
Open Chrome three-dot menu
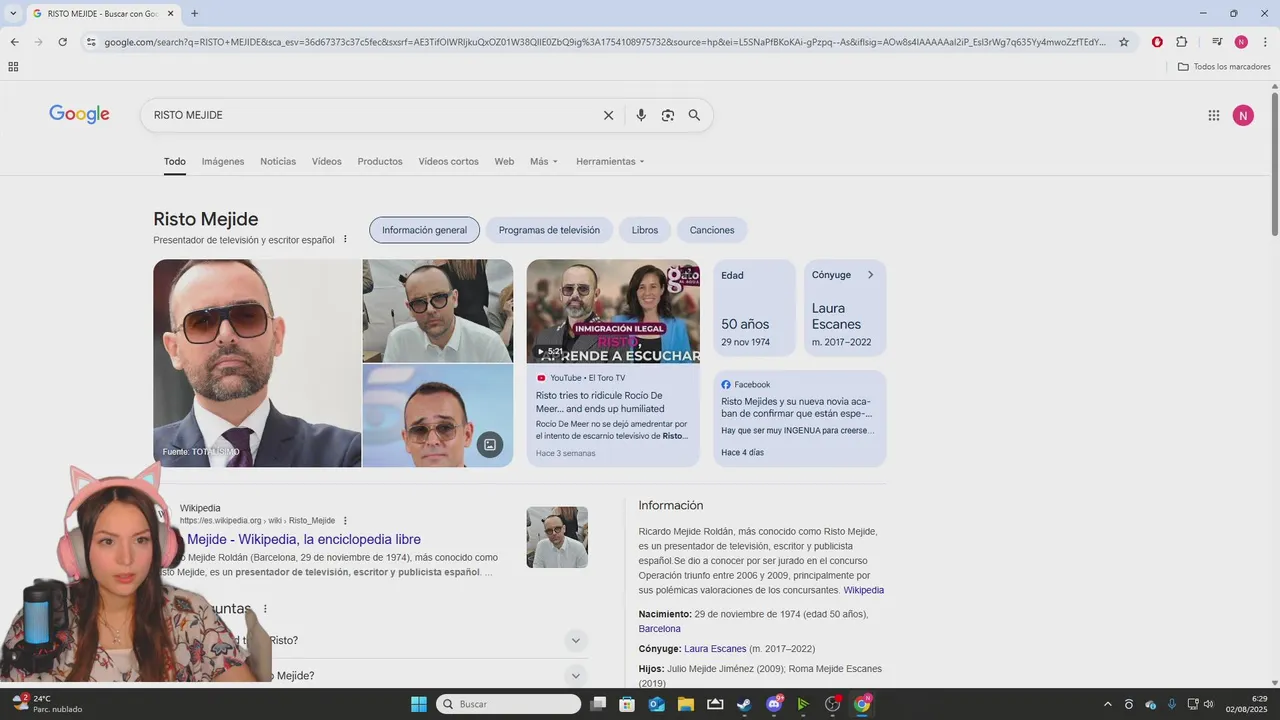[x=1265, y=42]
